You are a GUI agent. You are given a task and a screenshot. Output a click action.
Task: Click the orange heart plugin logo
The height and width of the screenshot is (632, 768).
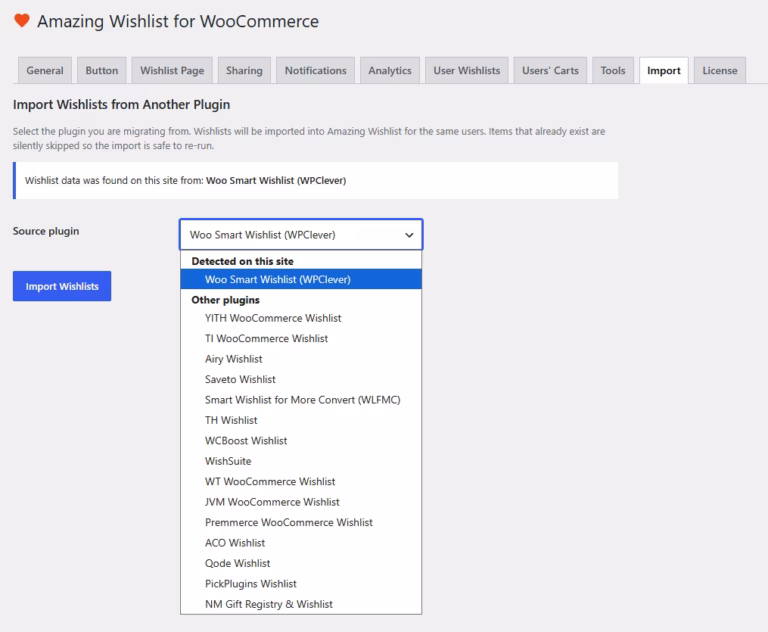pyautogui.click(x=22, y=21)
